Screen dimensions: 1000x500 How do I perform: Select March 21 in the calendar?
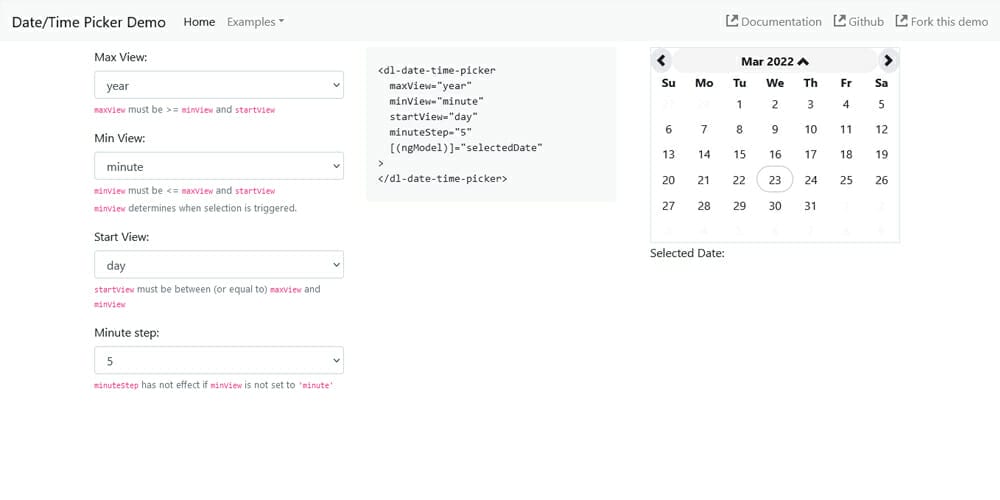pos(704,180)
